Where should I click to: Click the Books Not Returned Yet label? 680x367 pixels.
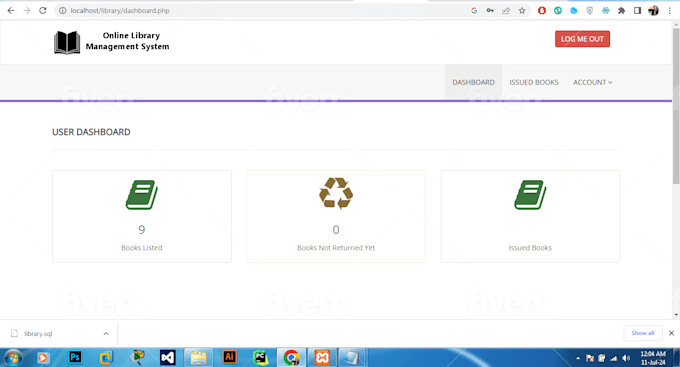tap(336, 248)
